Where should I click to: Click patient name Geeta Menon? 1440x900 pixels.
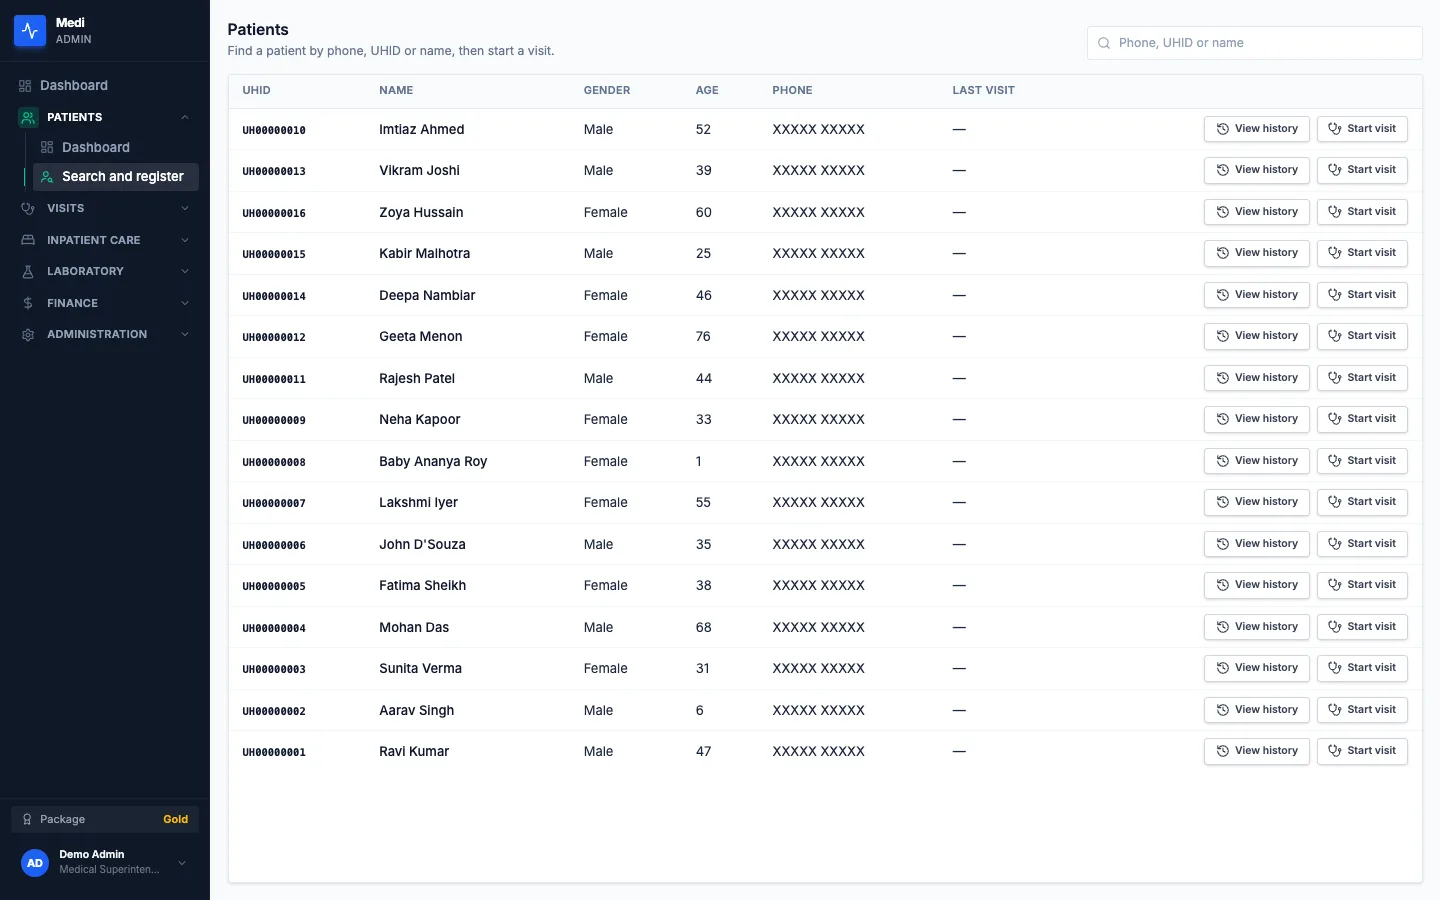pyautogui.click(x=421, y=337)
